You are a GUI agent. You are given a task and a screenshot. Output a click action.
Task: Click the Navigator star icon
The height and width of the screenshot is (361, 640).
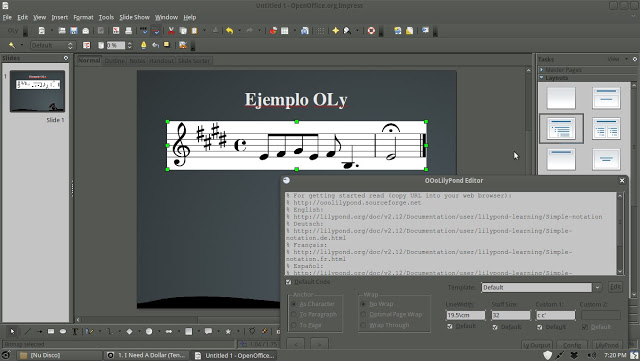tap(336, 31)
